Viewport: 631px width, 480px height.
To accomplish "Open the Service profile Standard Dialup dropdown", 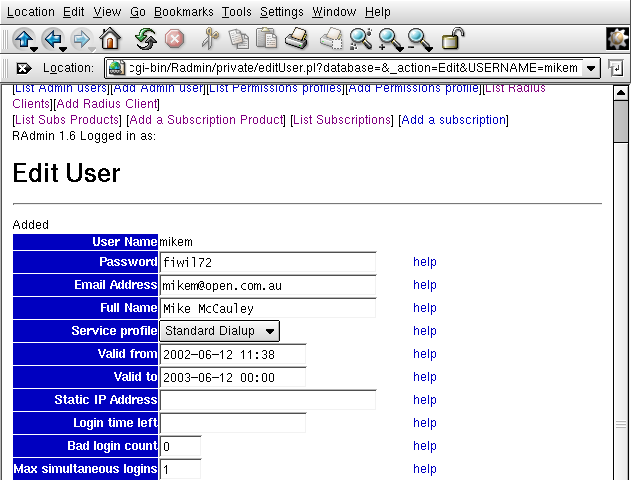I will [x=219, y=331].
